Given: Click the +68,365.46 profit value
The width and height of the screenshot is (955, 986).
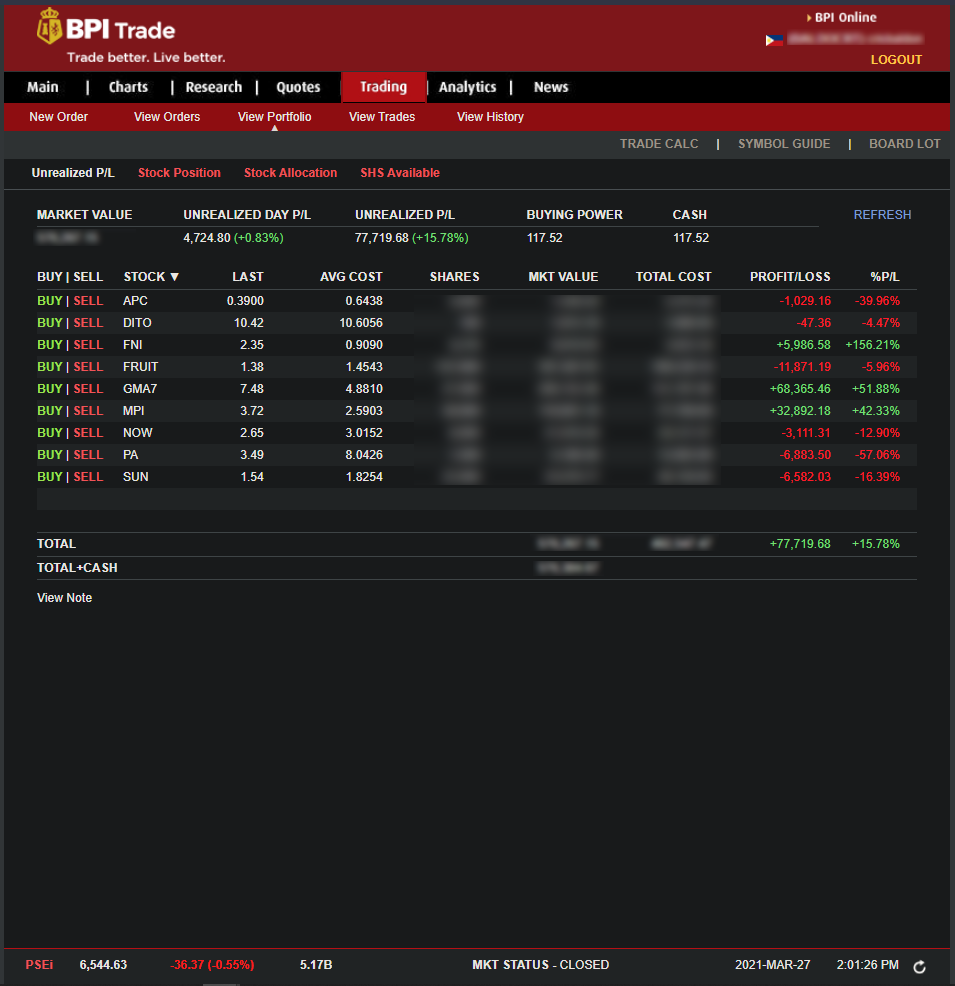Looking at the screenshot, I should [800, 389].
